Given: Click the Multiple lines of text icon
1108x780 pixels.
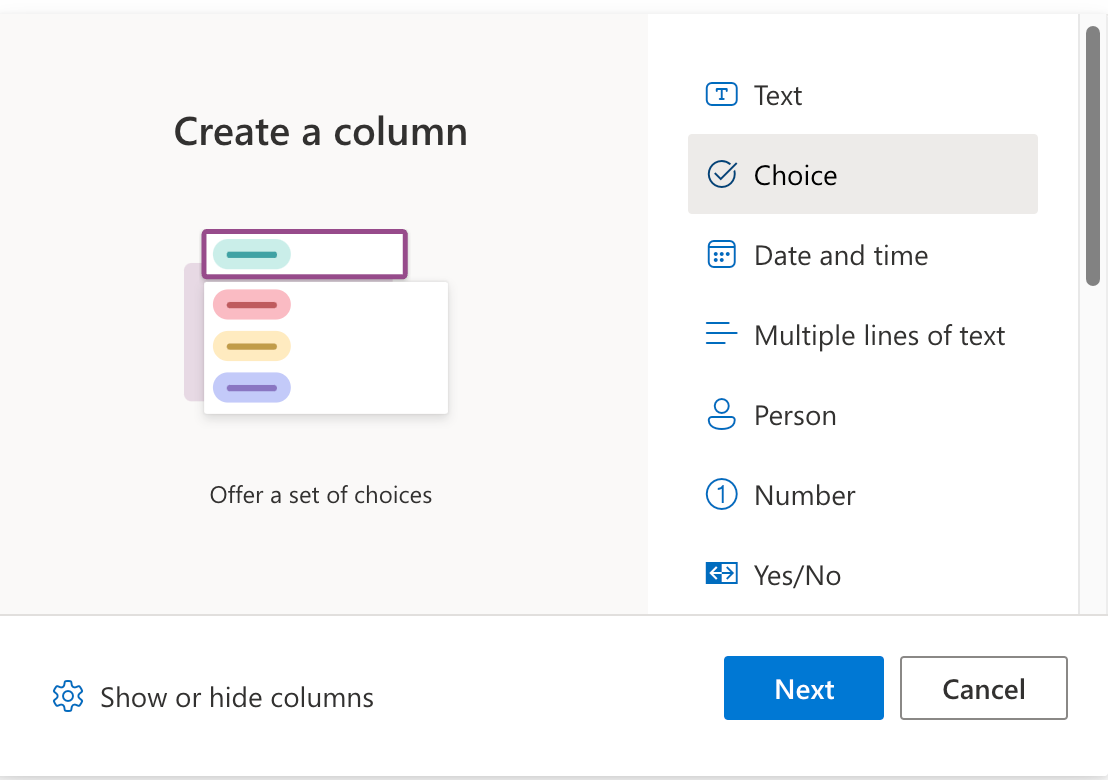Looking at the screenshot, I should coord(721,335).
